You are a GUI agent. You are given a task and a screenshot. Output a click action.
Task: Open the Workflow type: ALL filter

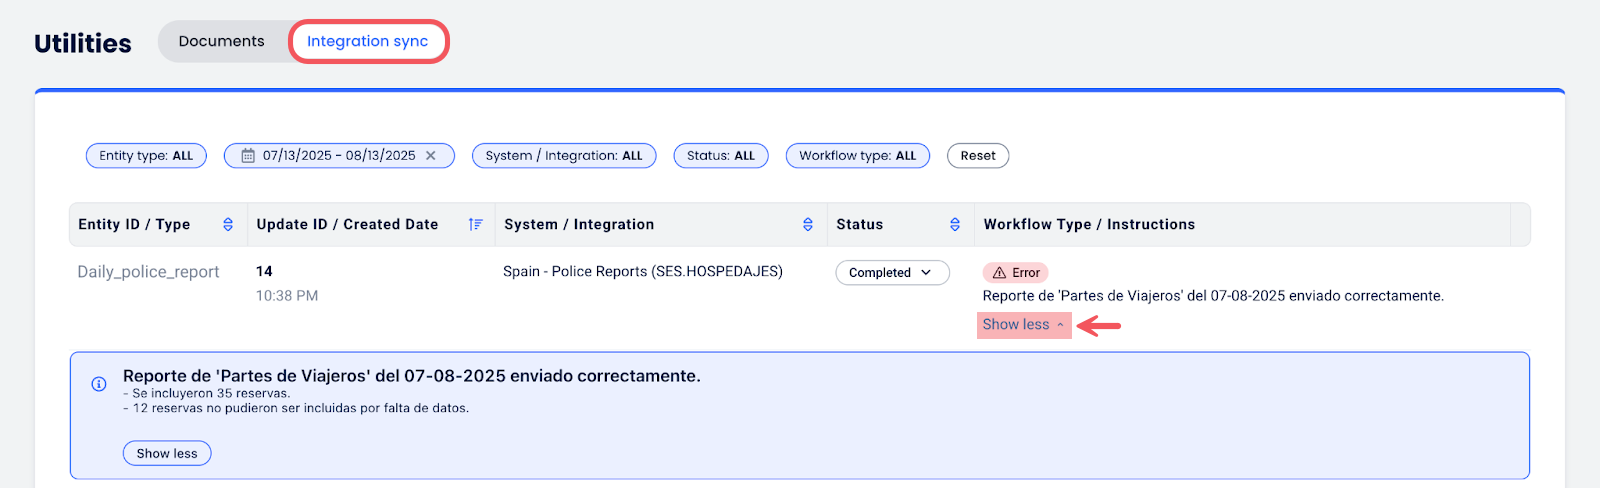(857, 156)
